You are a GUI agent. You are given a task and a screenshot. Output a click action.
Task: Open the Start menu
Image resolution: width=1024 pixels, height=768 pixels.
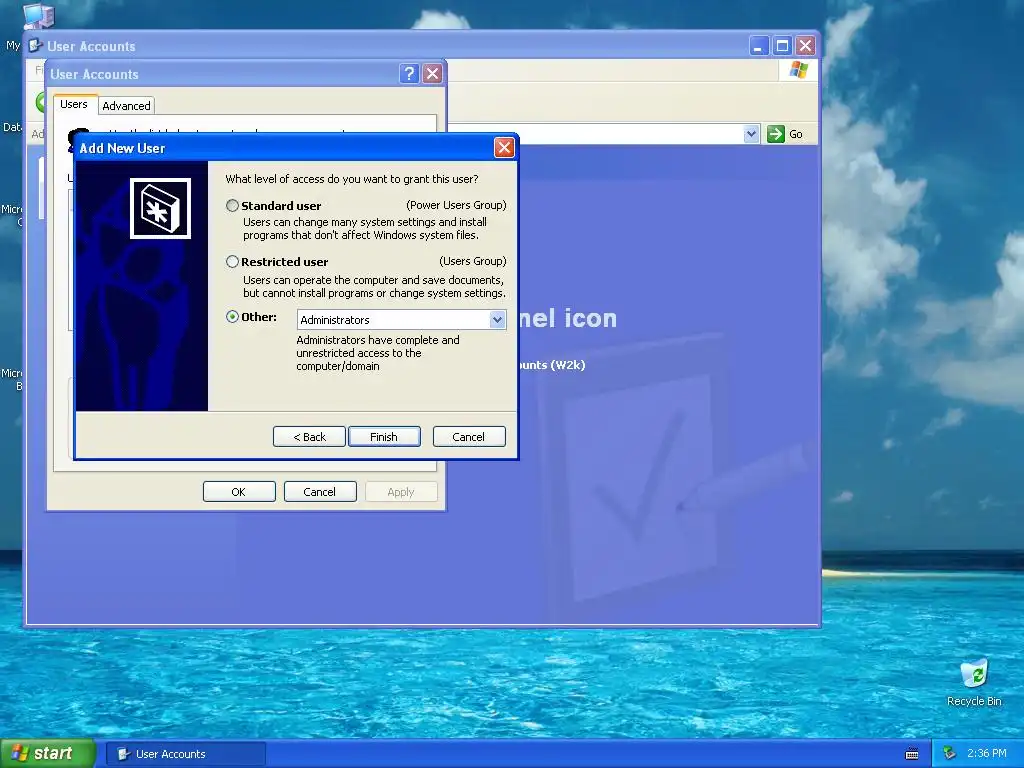[x=48, y=753]
